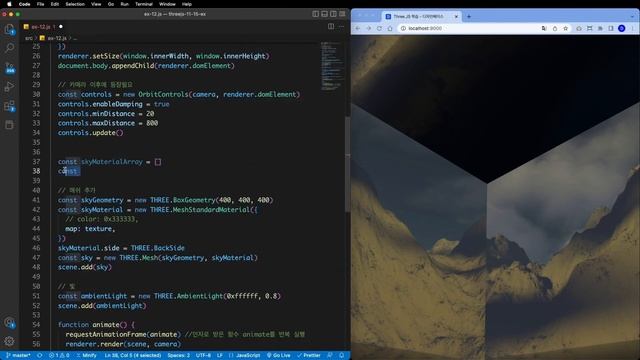
Task: Split the editor to the right
Action: click(331, 27)
